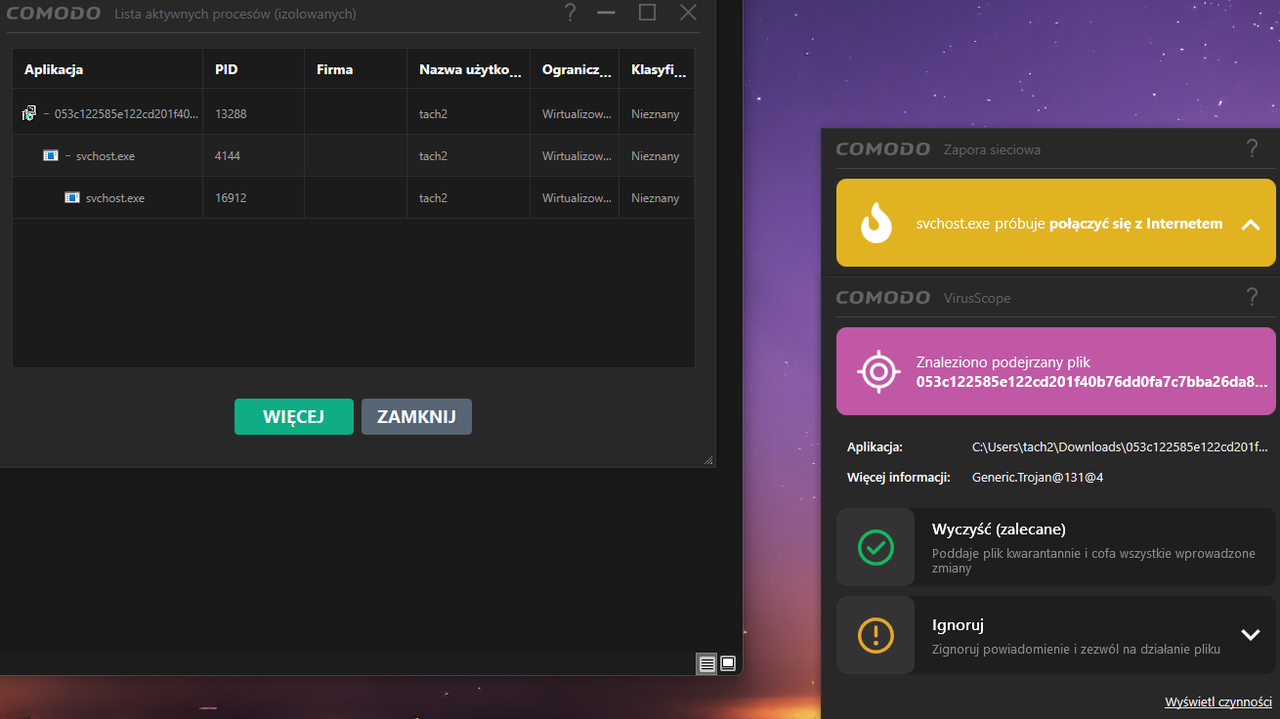Sort by the Nazwa użytkownika column header
This screenshot has height=719, width=1280.
[469, 70]
